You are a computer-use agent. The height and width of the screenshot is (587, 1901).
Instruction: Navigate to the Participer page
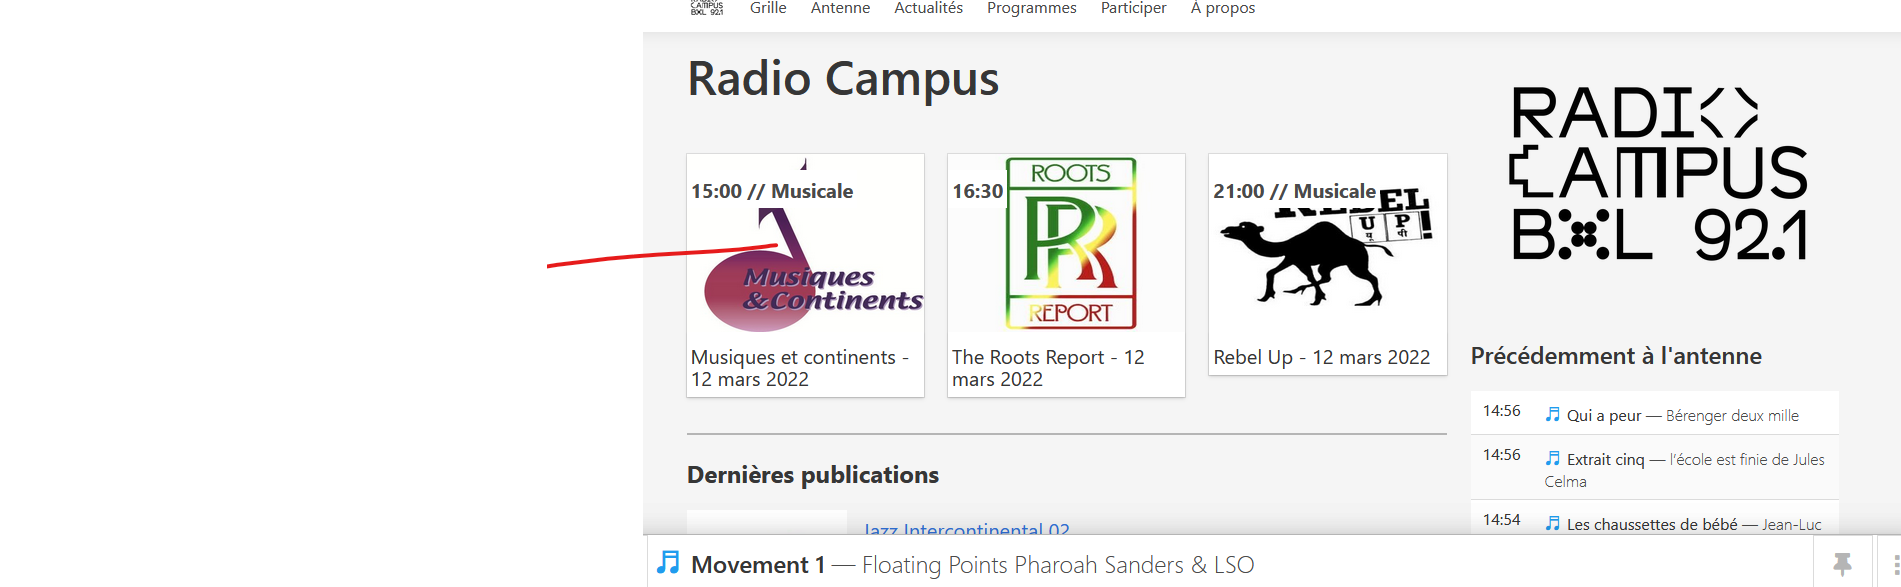pyautogui.click(x=1133, y=9)
